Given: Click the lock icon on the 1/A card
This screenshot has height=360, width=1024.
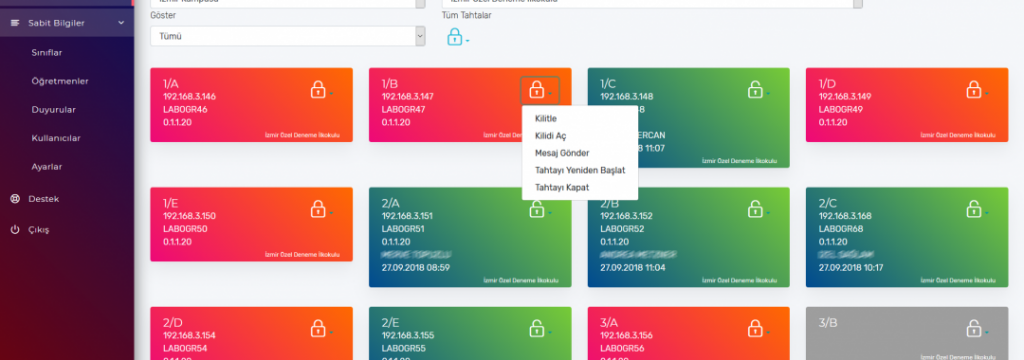Looking at the screenshot, I should pyautogui.click(x=317, y=89).
